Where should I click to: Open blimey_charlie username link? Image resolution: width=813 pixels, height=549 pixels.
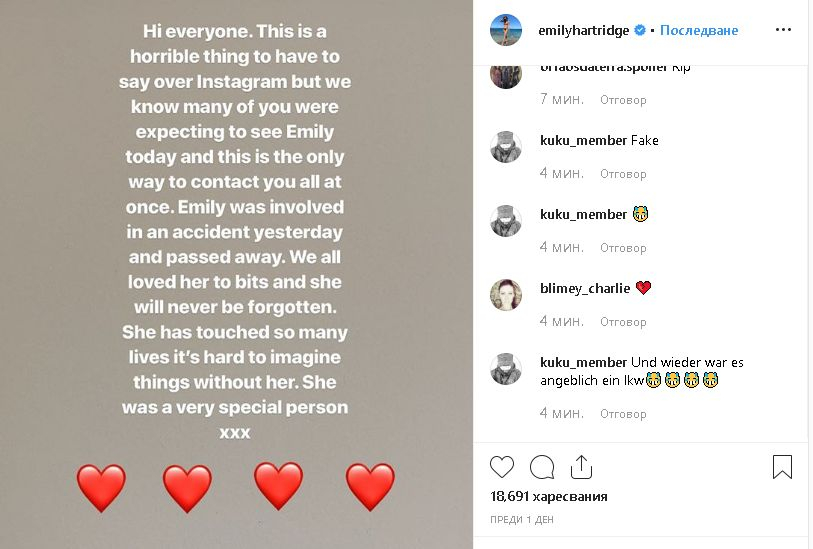click(x=585, y=288)
